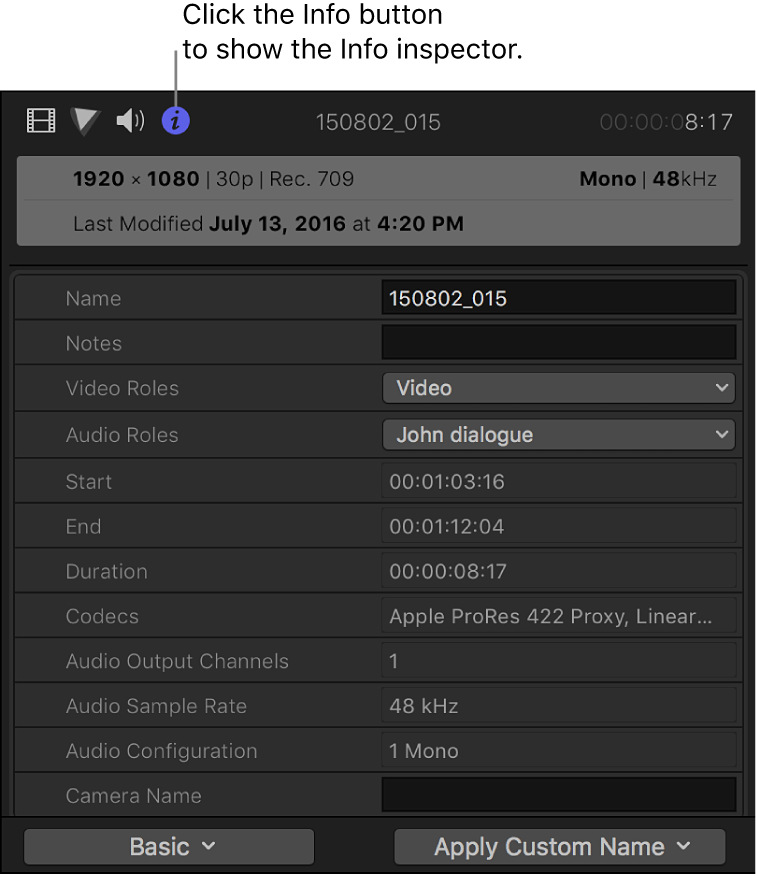
Task: Expand the Basic metadata view menu
Action: pos(168,846)
